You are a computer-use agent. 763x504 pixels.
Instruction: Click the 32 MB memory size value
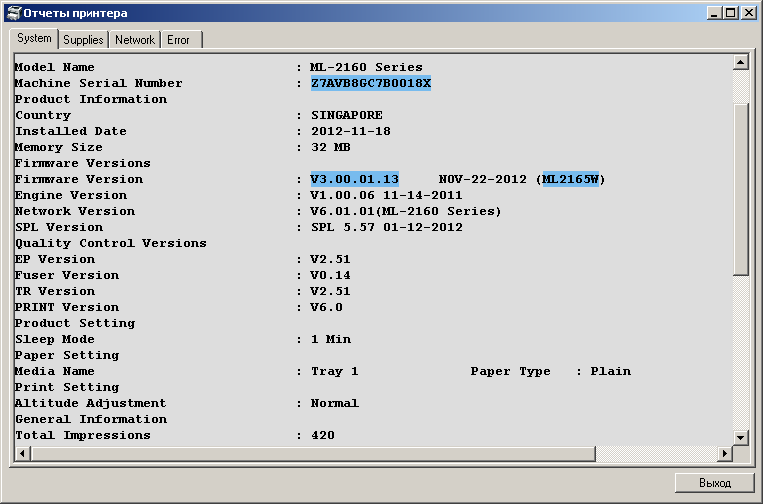pyautogui.click(x=331, y=147)
